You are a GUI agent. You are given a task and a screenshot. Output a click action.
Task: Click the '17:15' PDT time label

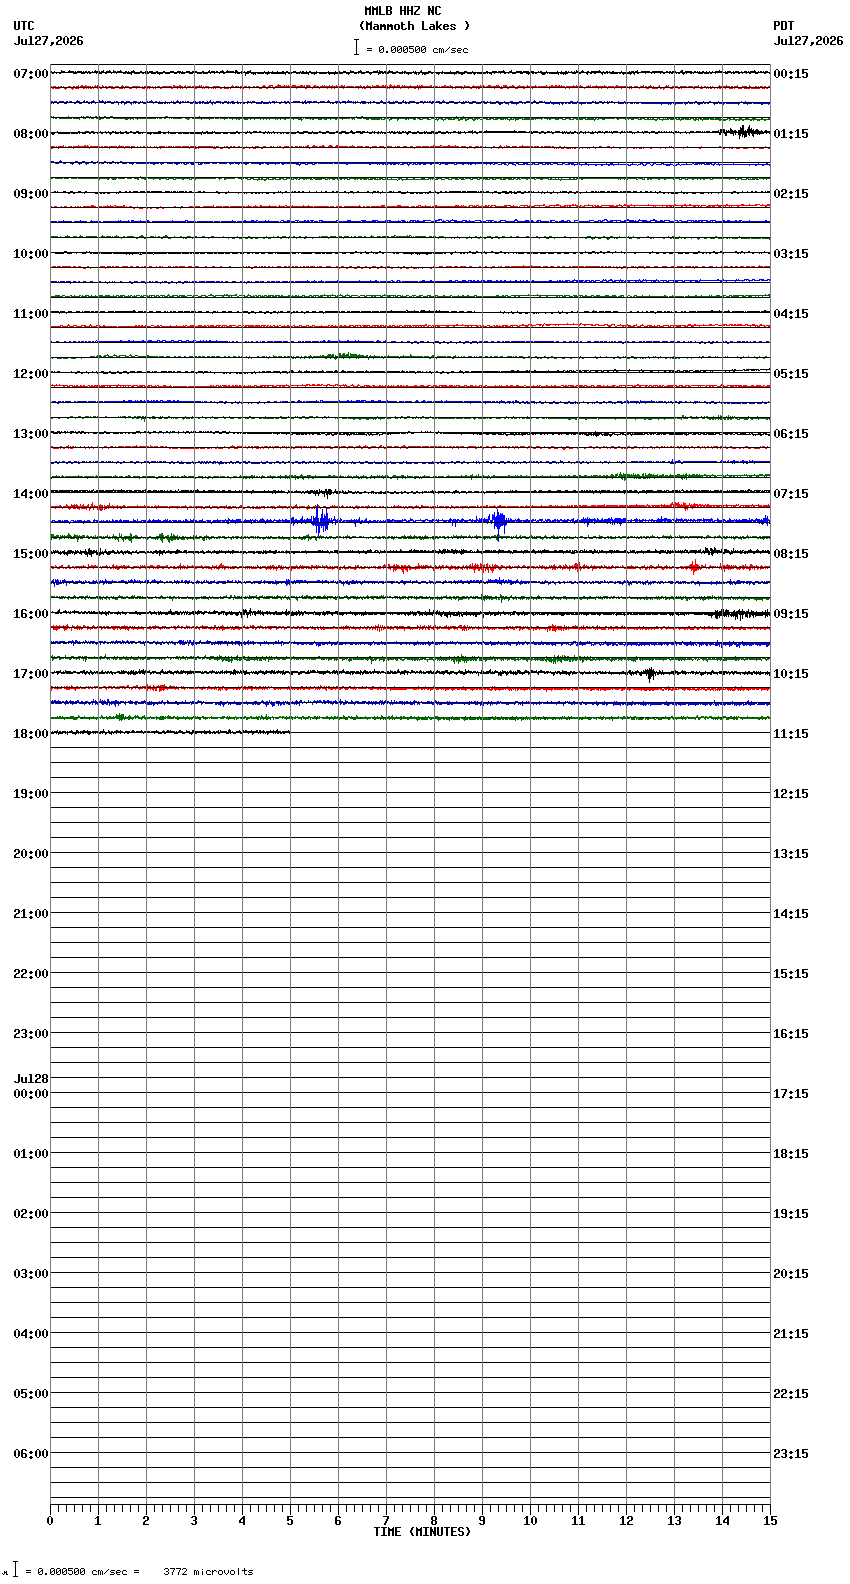tap(791, 1094)
